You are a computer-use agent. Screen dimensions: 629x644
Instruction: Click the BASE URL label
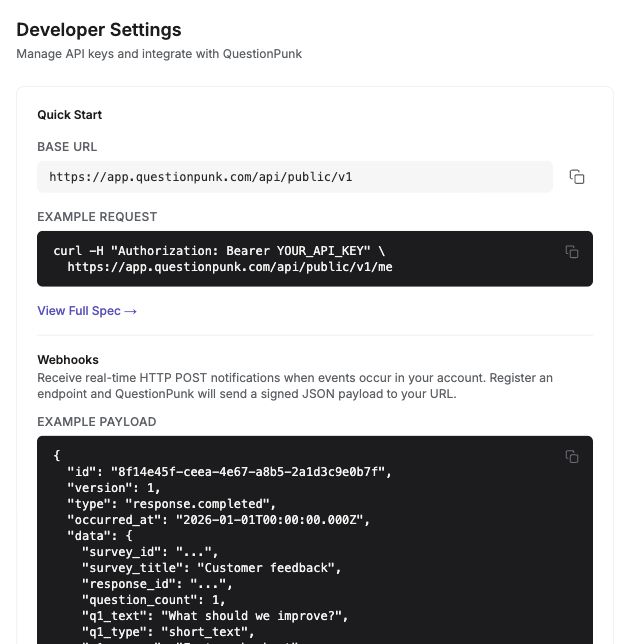pyautogui.click(x=67, y=147)
